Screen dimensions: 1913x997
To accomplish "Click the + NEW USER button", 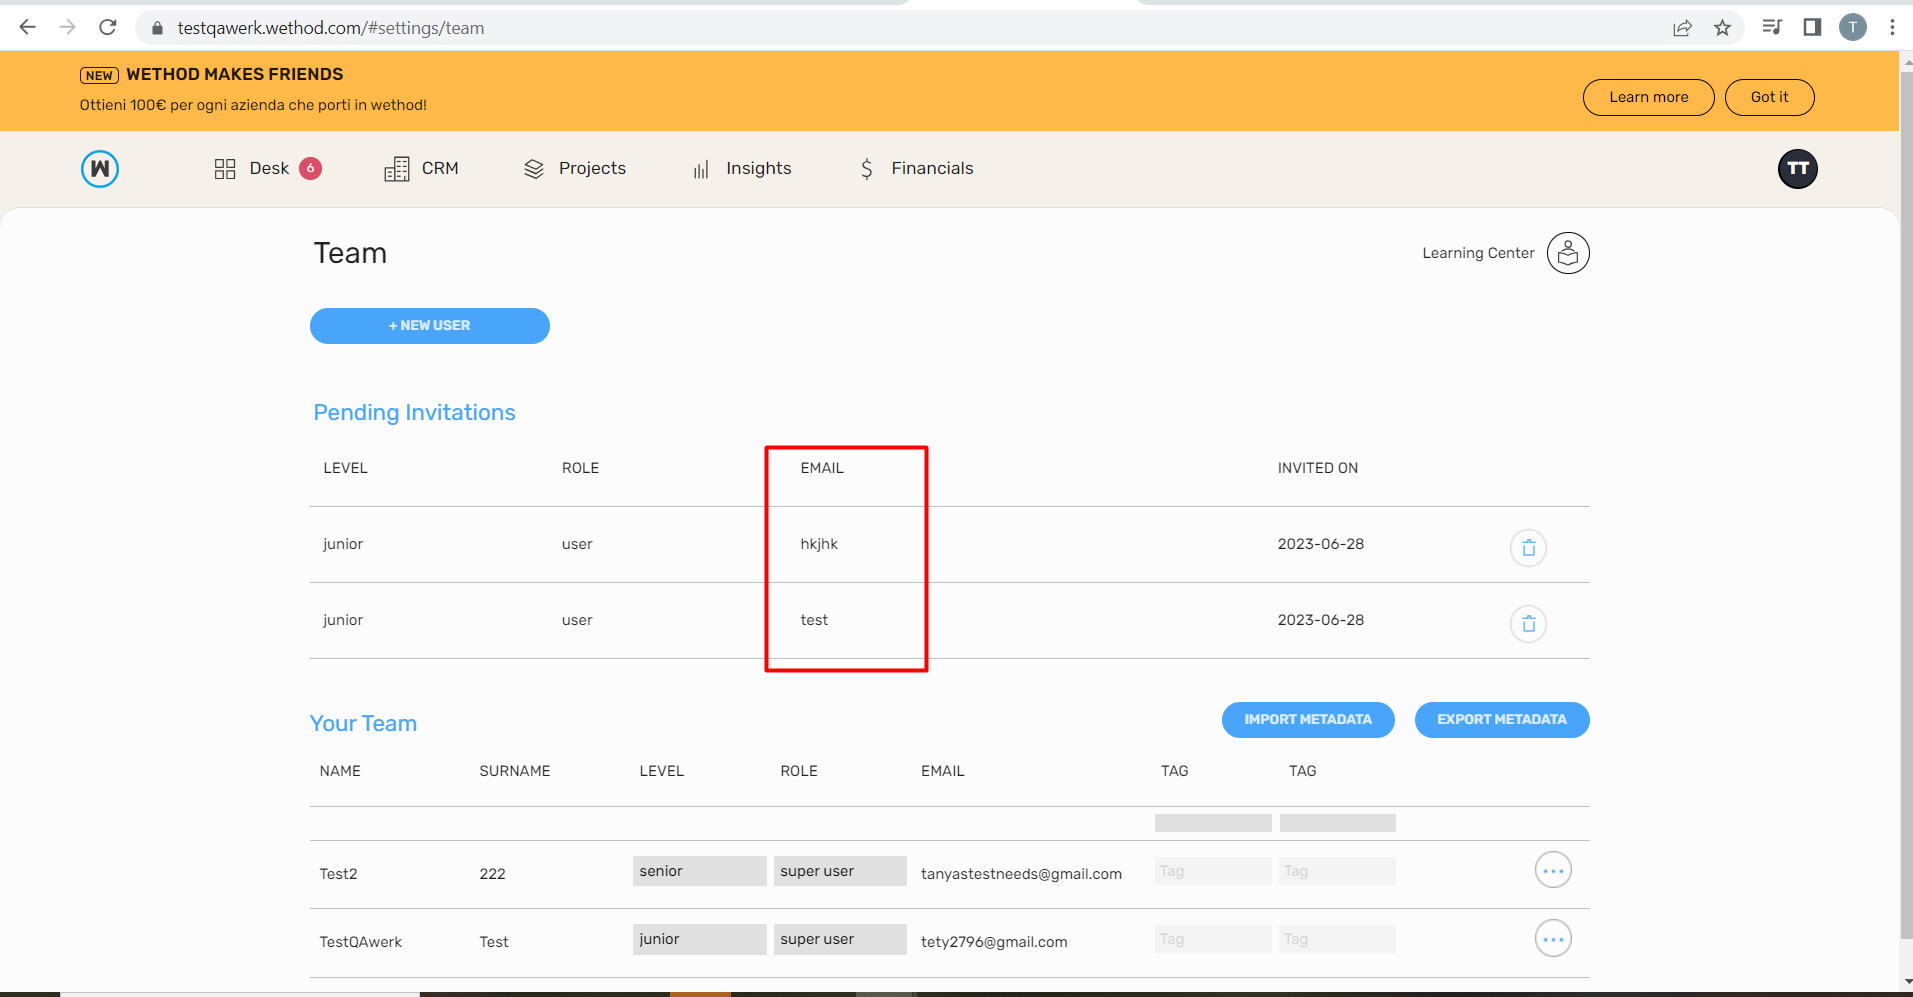I will point(430,326).
